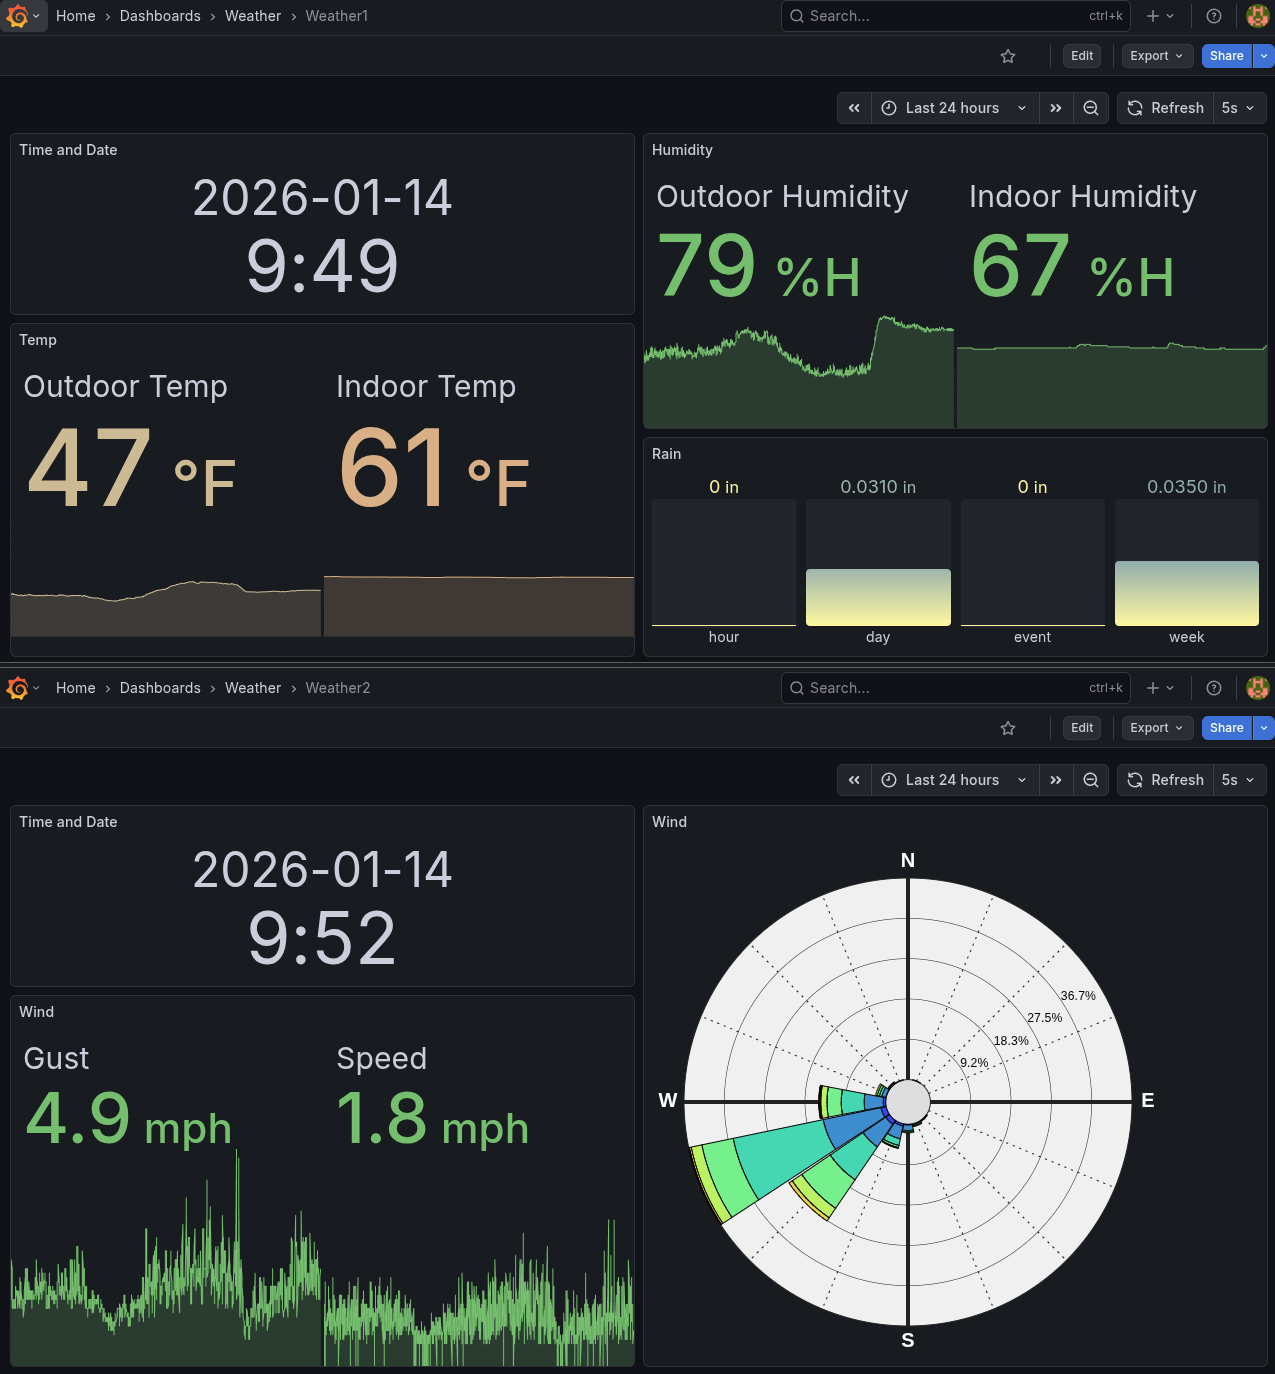
Task: Click the Indoor Humidity 67 %H value
Action: click(x=1072, y=266)
